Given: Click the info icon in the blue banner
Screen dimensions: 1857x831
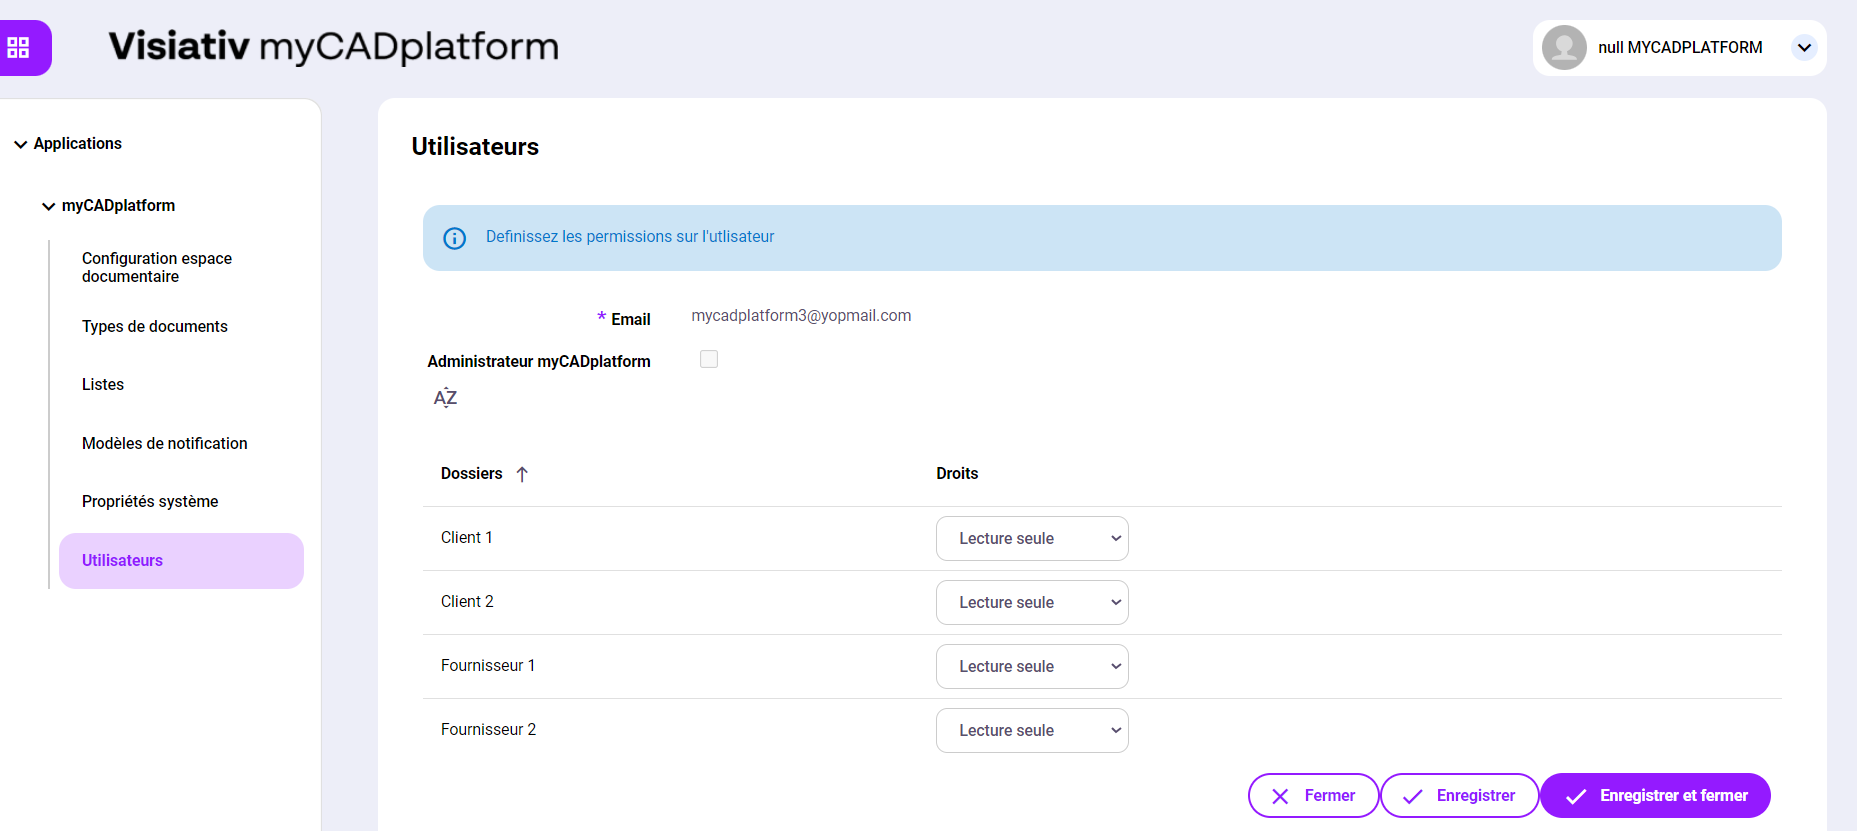Looking at the screenshot, I should click(x=455, y=238).
